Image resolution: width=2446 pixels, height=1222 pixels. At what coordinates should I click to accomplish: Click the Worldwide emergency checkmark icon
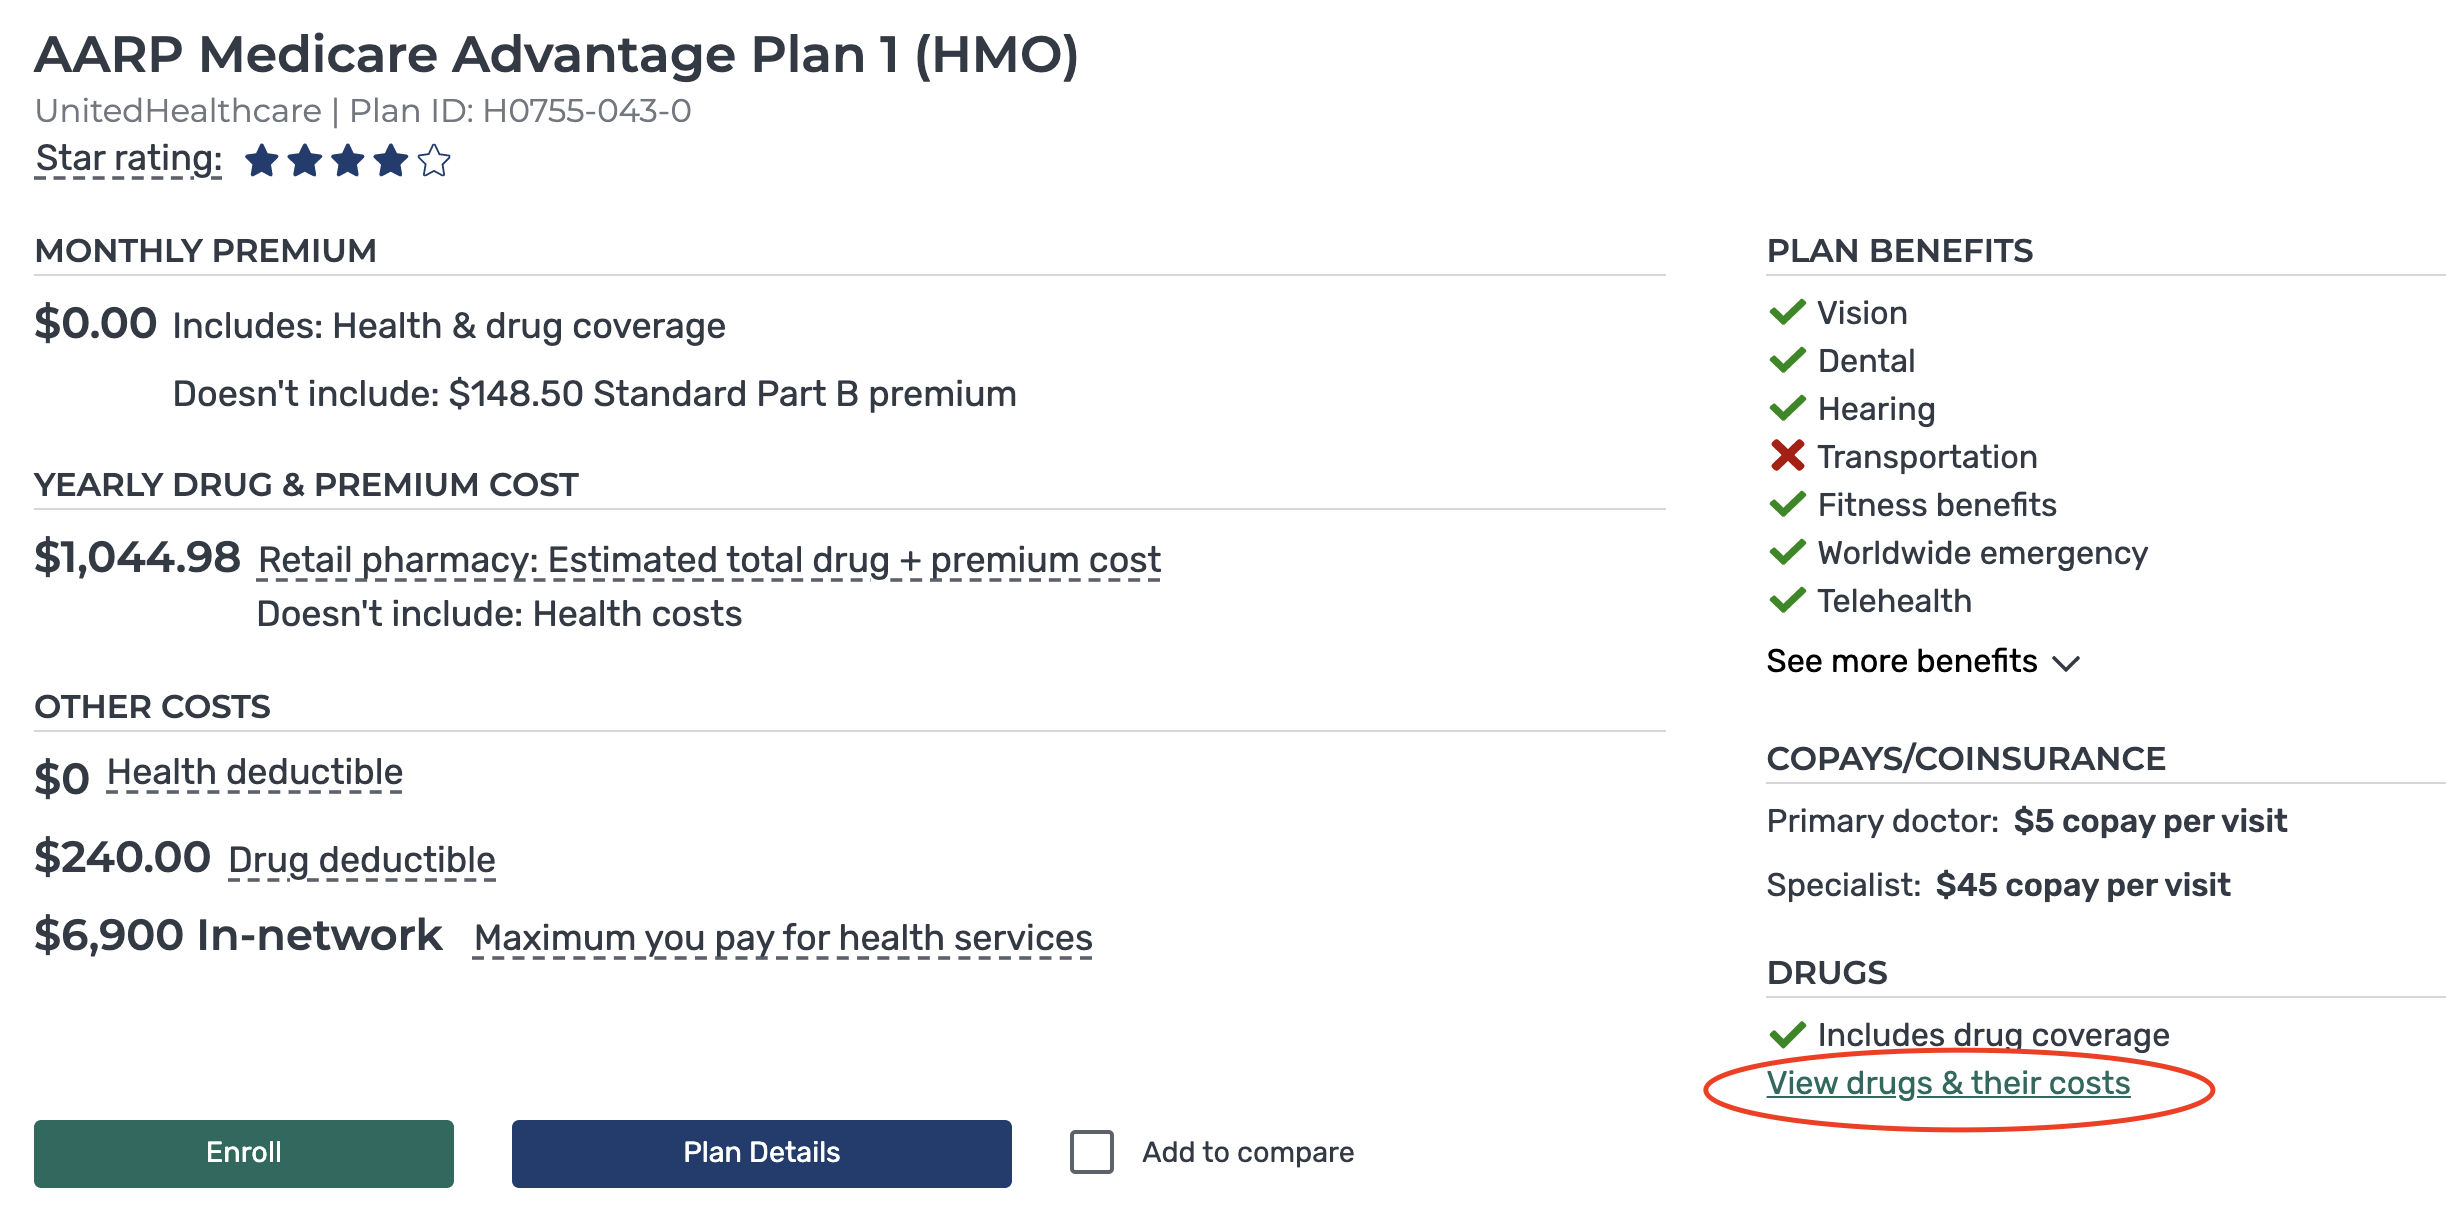tap(1787, 553)
